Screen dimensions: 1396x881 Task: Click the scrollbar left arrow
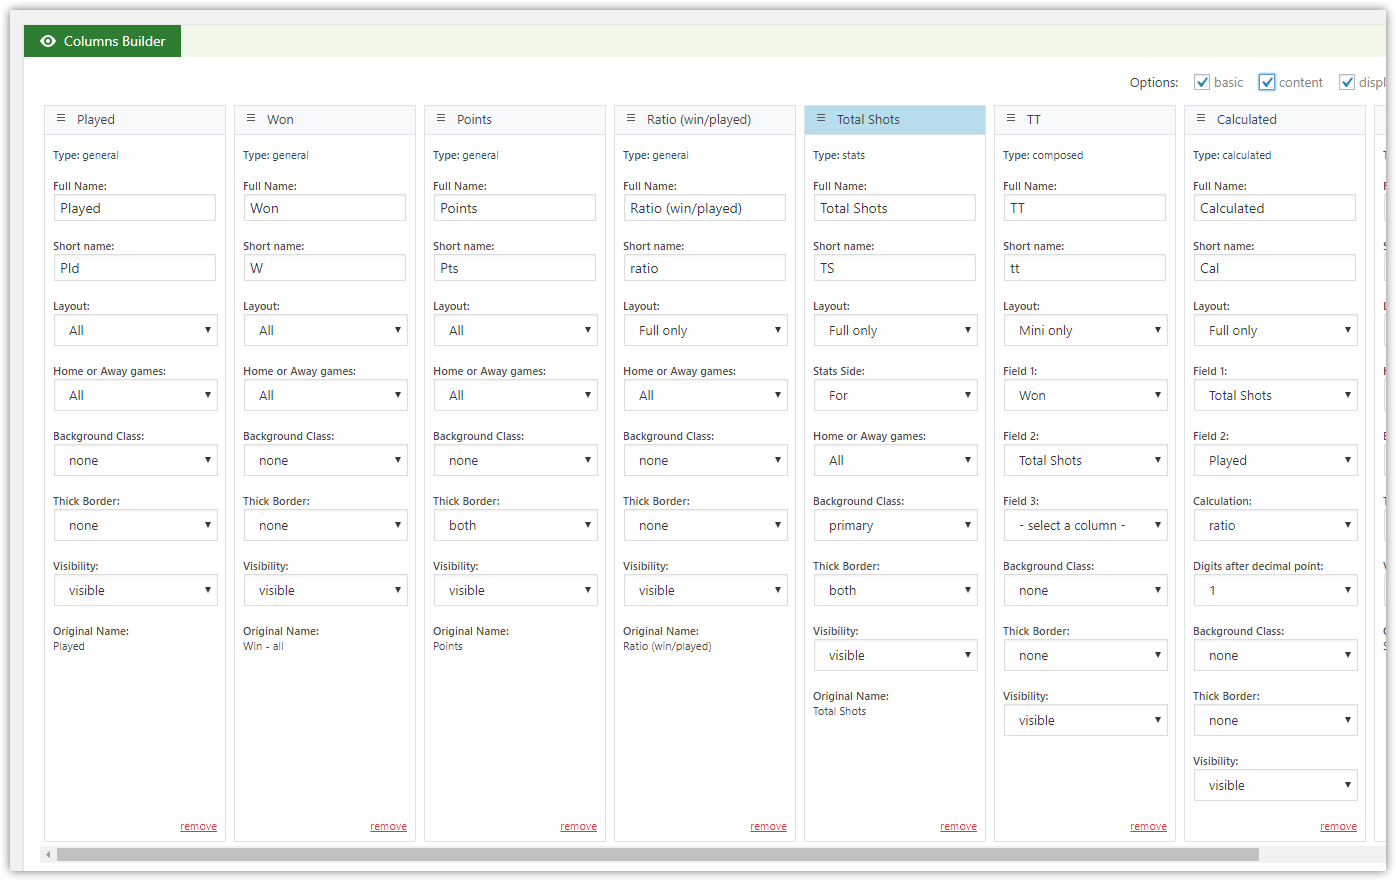(x=47, y=855)
